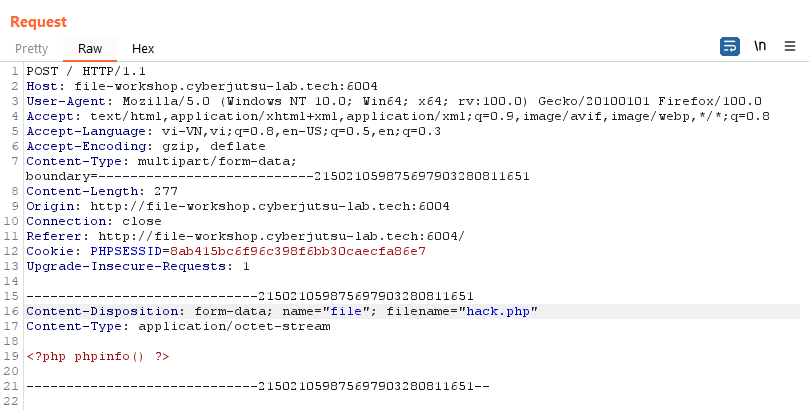The height and width of the screenshot is (410, 809).
Task: Click the Content-Length value 277
Action: point(166,191)
